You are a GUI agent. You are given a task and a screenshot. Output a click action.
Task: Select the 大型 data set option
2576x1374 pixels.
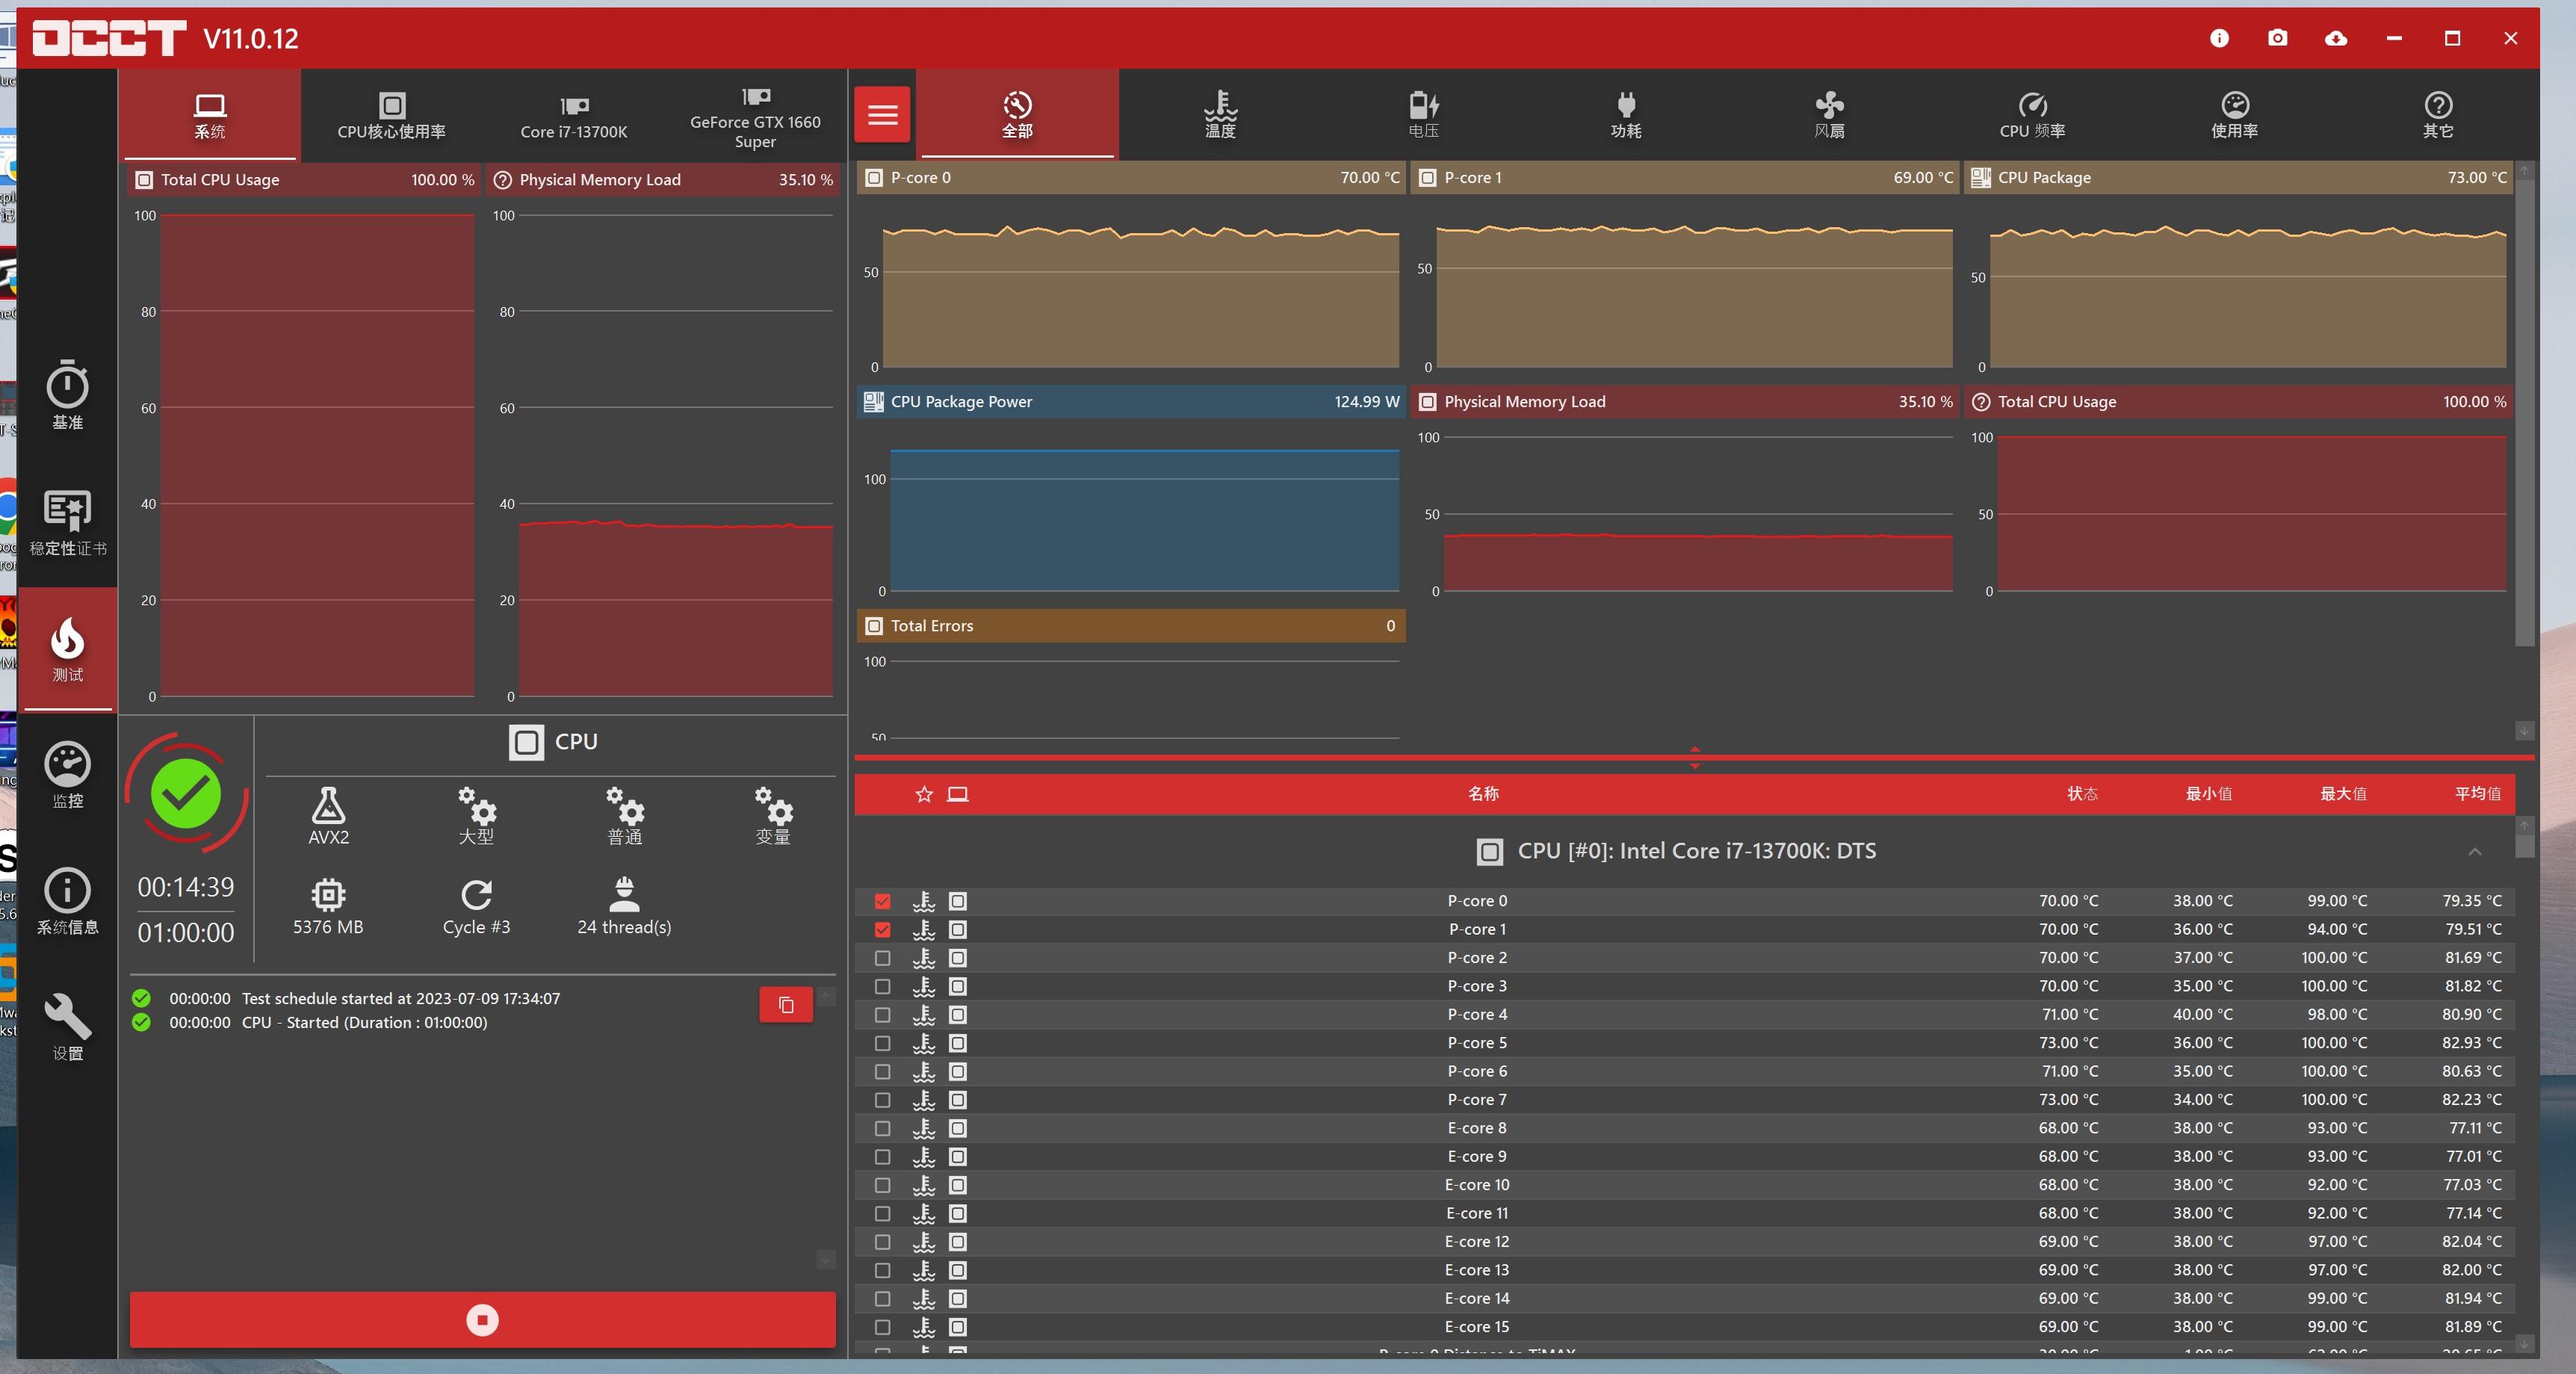coord(476,816)
